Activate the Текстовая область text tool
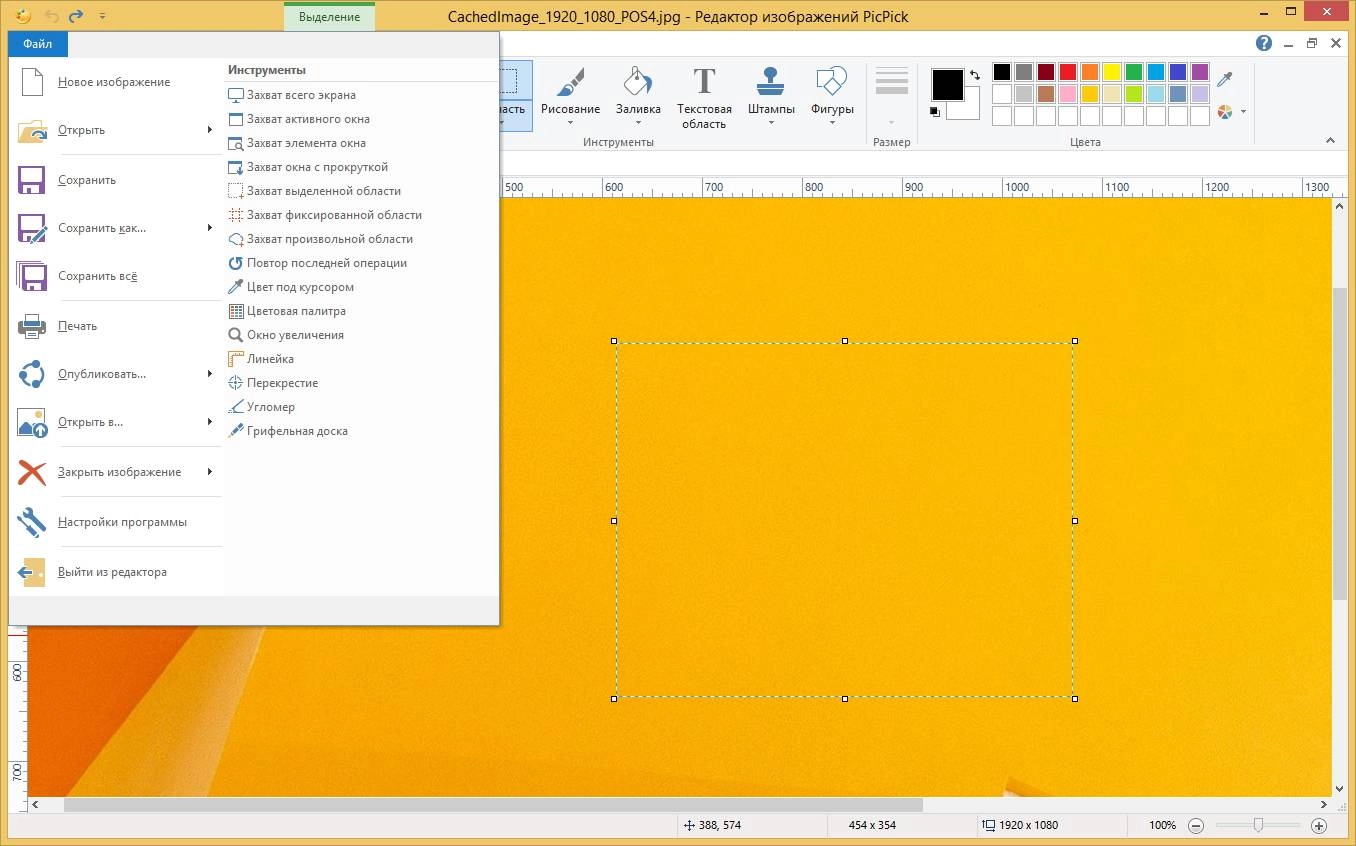1356x846 pixels. click(x=704, y=96)
